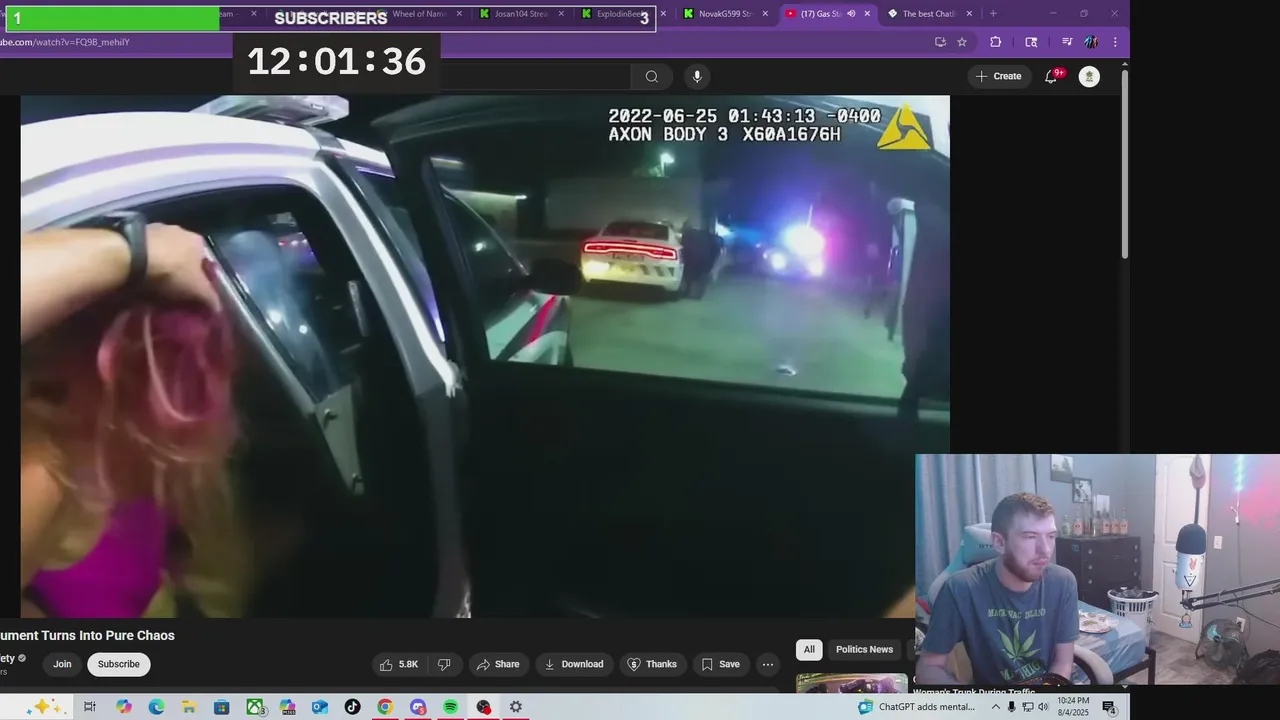Open Copilot from the taskbar

coord(124,707)
